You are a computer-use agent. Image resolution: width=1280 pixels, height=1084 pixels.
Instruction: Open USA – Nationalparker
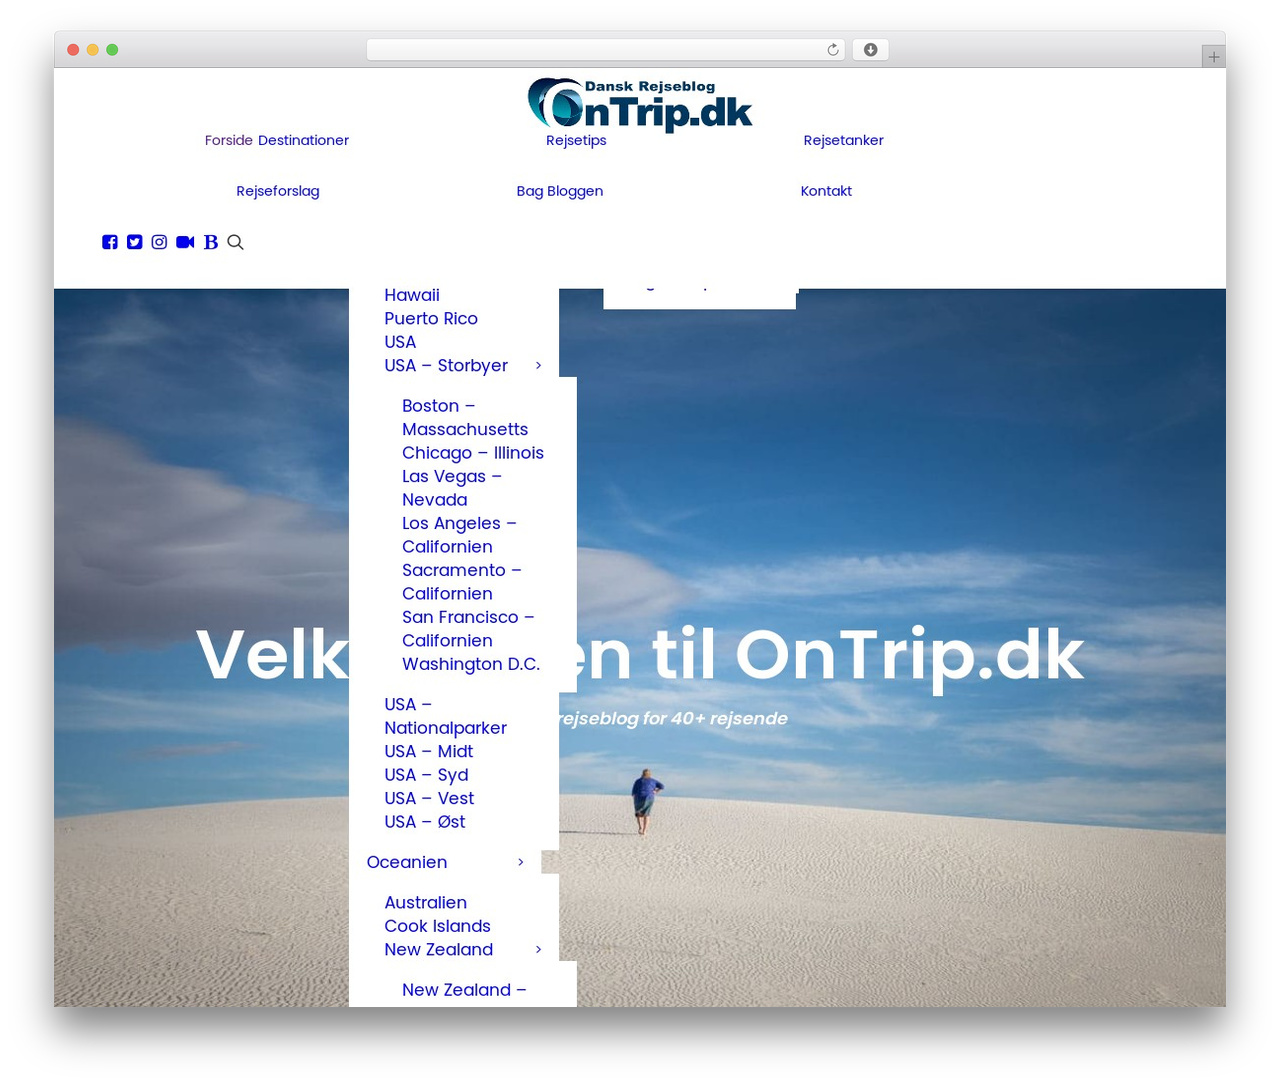[445, 716]
